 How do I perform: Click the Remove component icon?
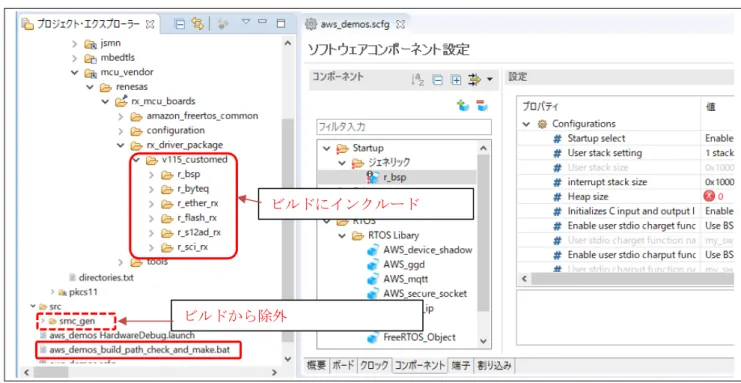[x=482, y=106]
